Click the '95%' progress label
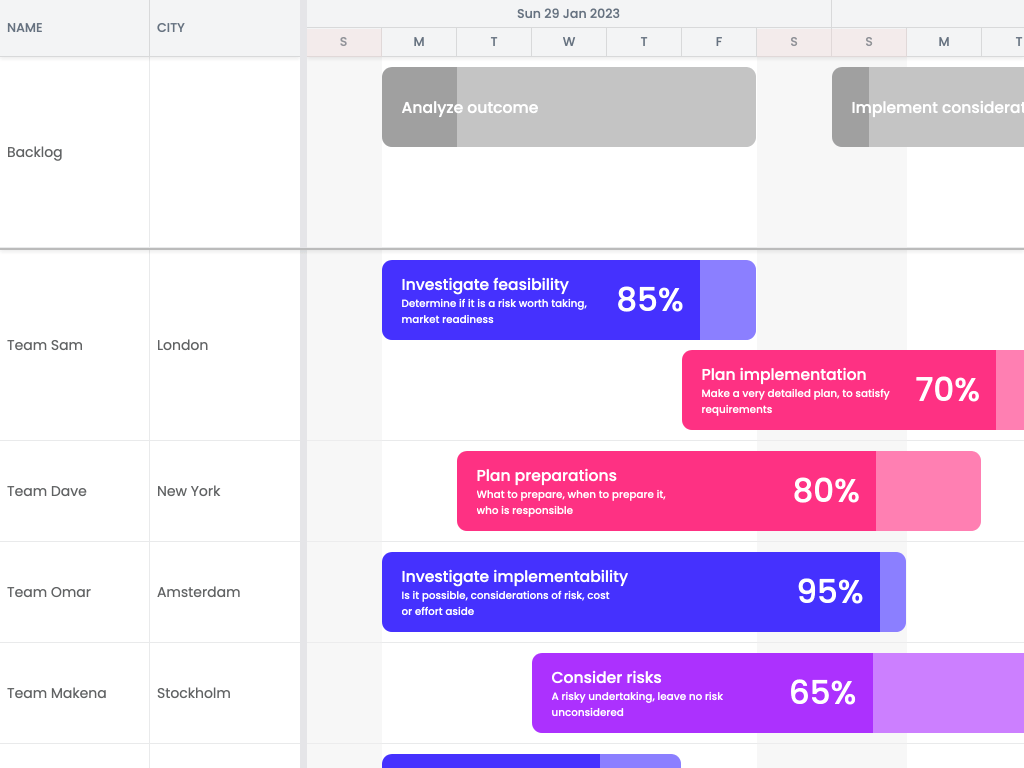The height and width of the screenshot is (768, 1024). point(830,592)
